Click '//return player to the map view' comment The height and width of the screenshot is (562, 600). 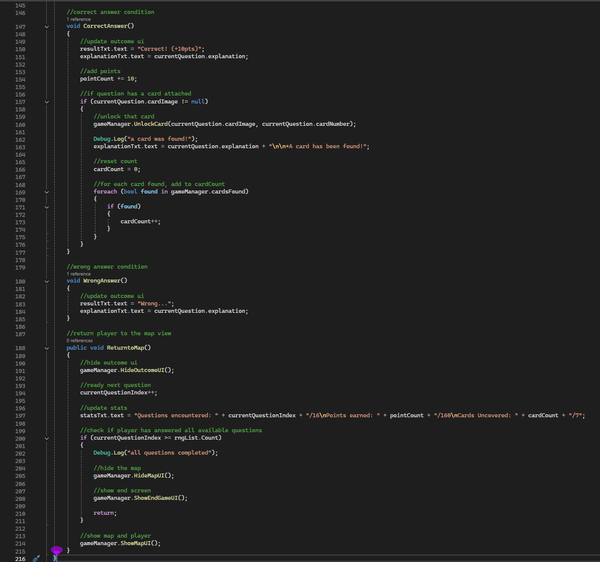119,334
